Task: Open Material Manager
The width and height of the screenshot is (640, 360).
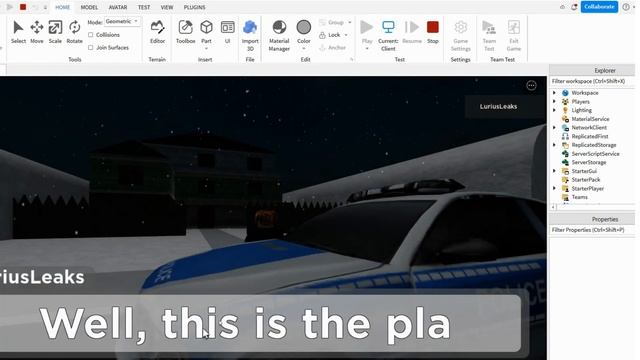Action: (x=279, y=36)
